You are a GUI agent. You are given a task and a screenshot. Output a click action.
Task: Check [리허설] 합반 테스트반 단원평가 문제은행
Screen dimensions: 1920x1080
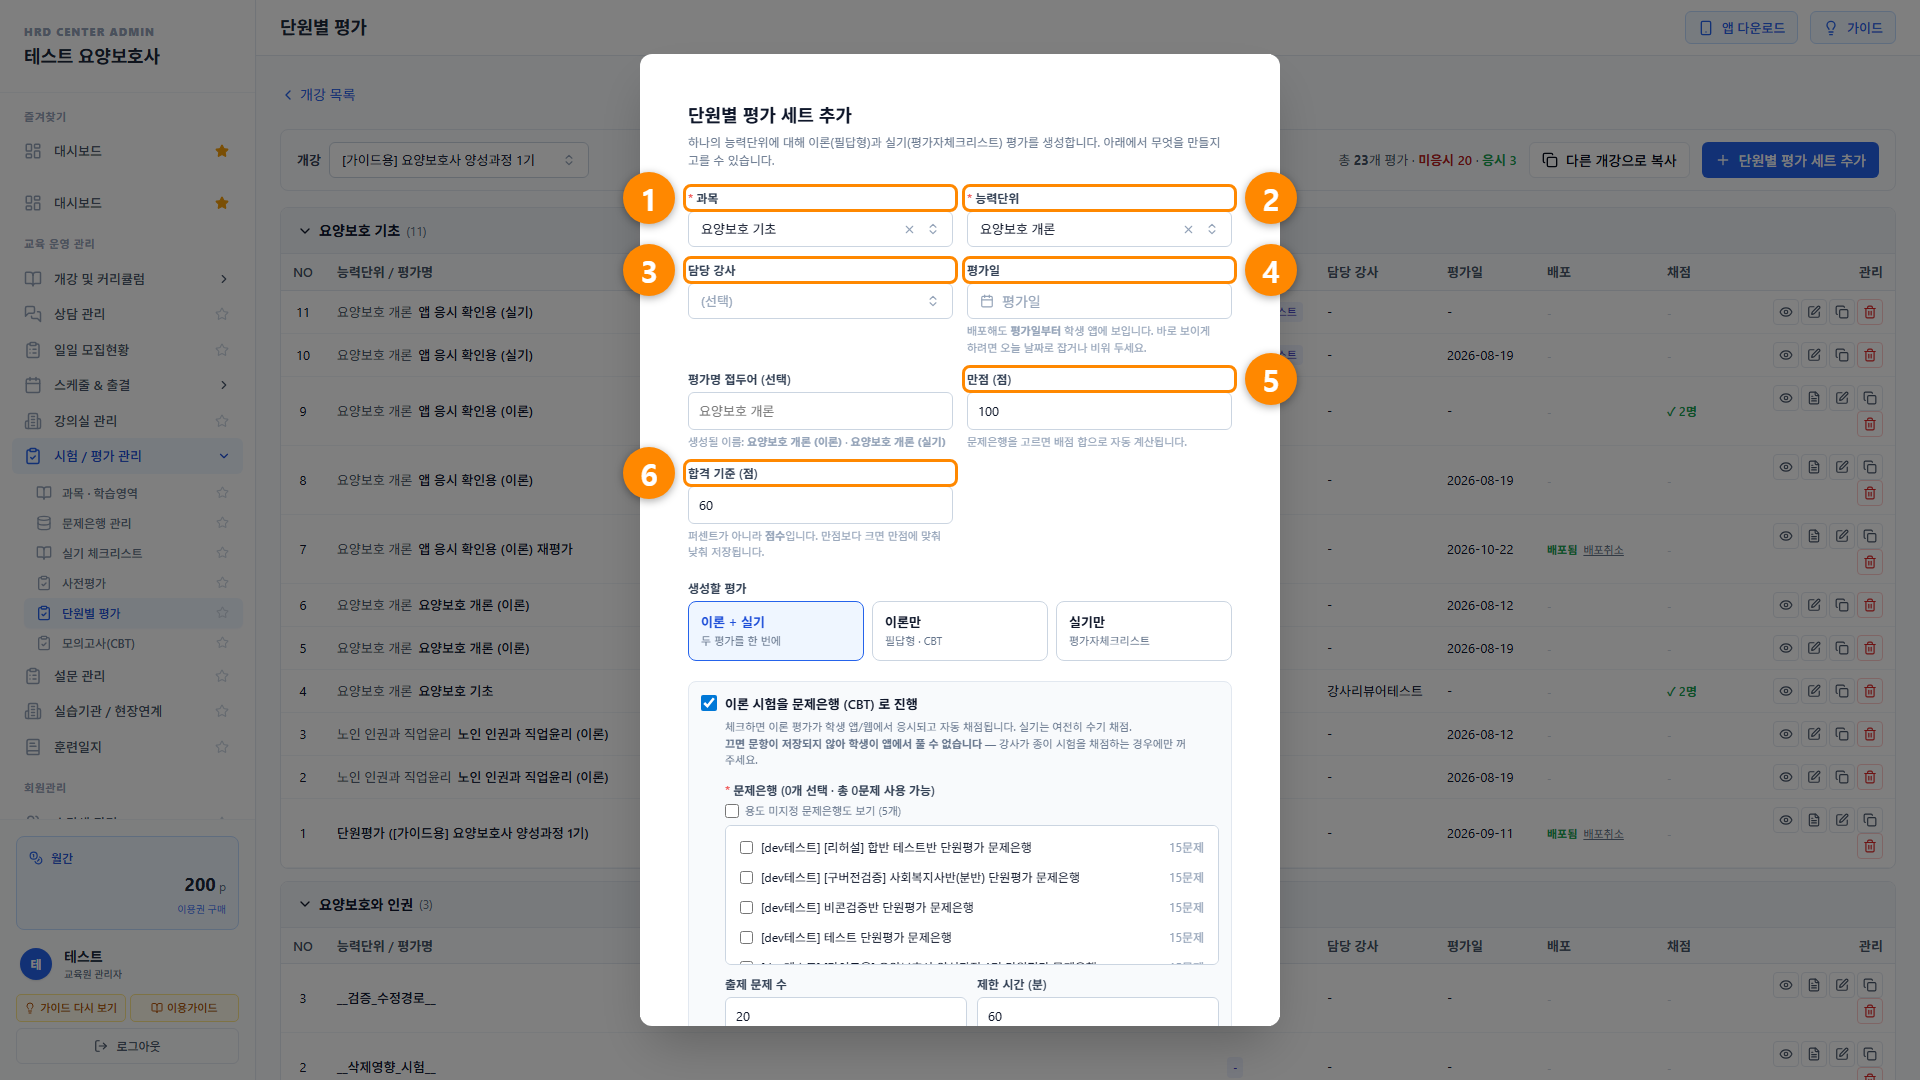point(746,847)
